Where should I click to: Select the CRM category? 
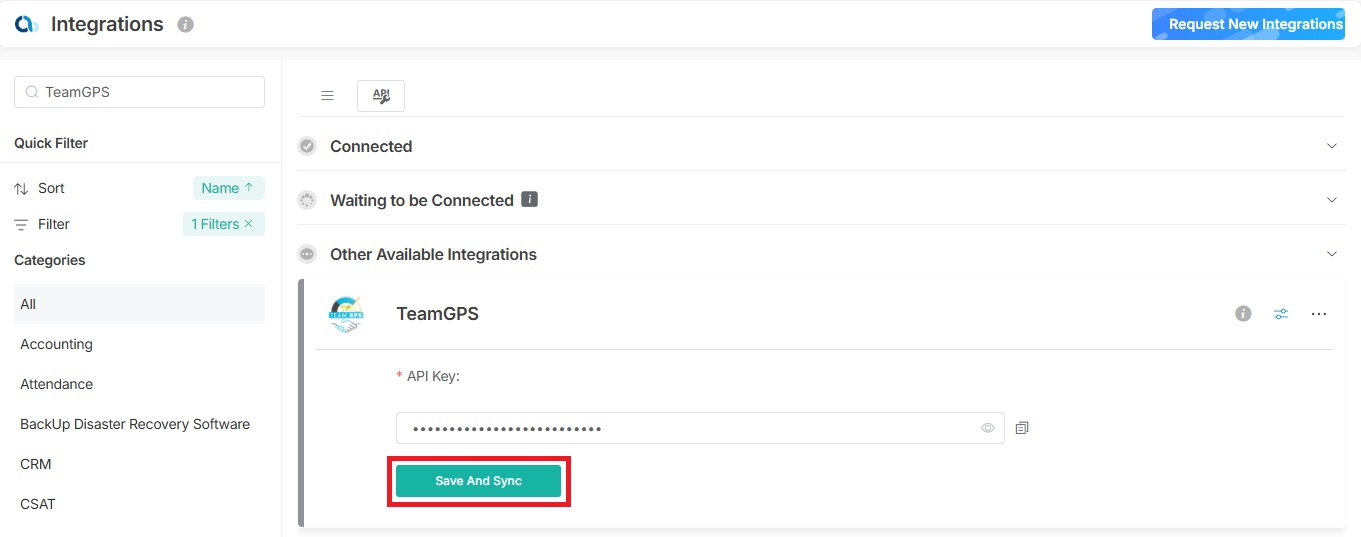(x=36, y=464)
